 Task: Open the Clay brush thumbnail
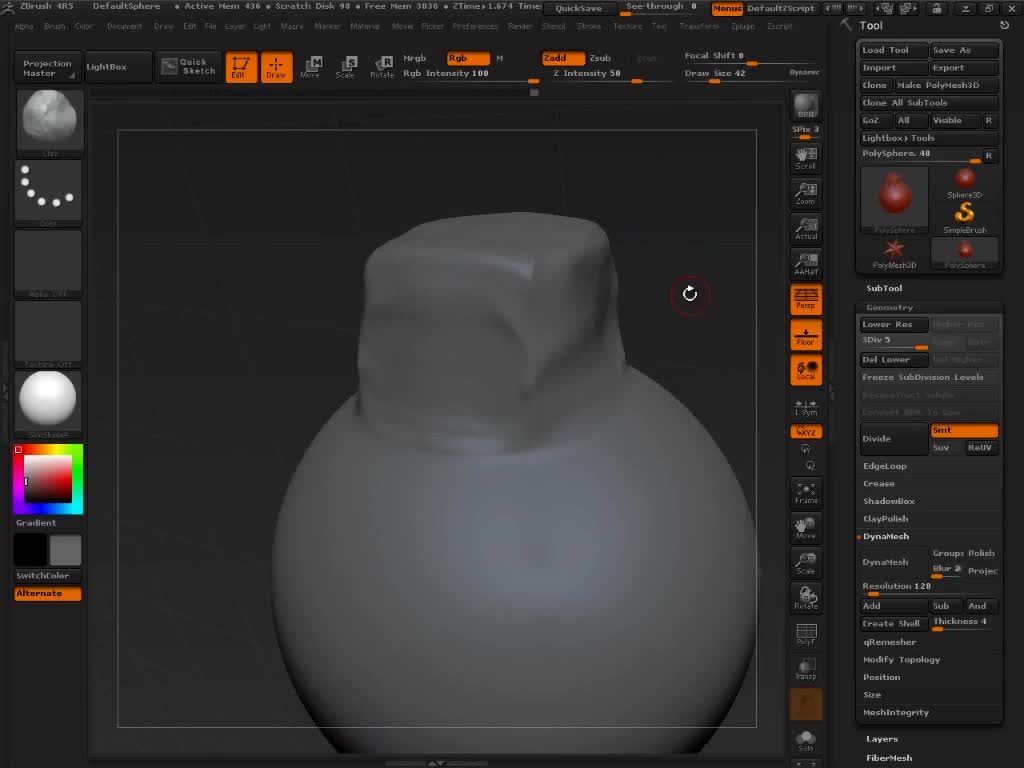49,123
